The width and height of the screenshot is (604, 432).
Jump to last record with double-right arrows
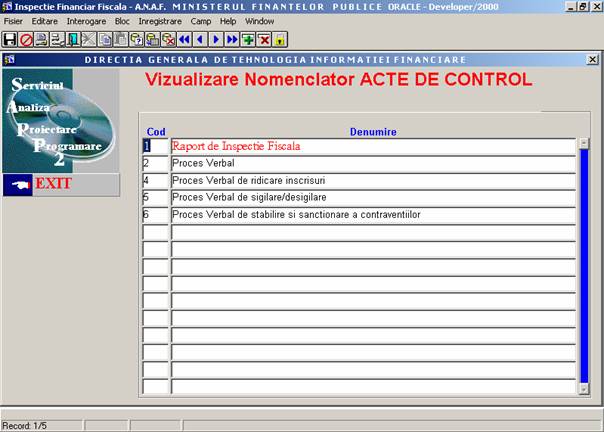click(x=232, y=40)
